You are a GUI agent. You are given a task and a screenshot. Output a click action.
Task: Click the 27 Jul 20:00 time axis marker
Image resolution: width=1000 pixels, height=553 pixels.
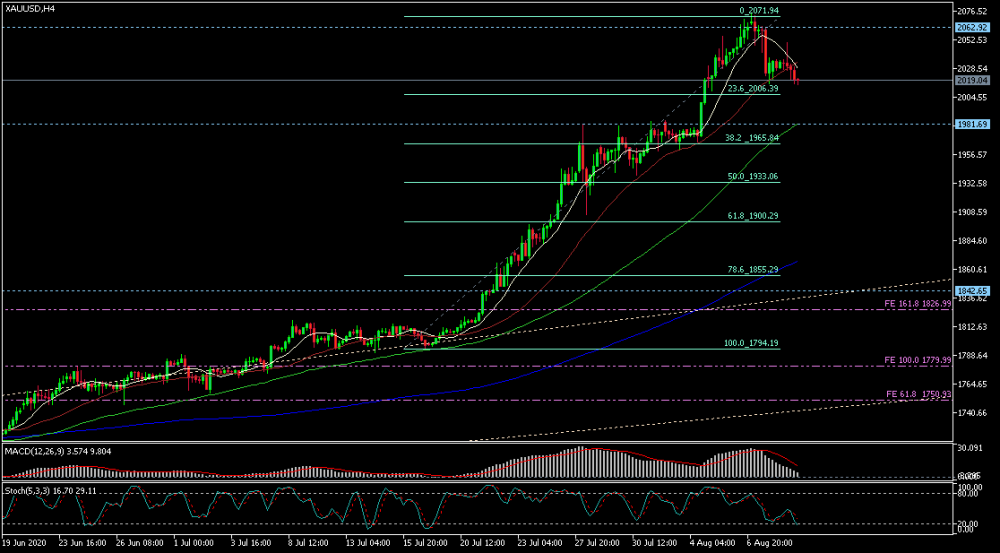[x=596, y=542]
